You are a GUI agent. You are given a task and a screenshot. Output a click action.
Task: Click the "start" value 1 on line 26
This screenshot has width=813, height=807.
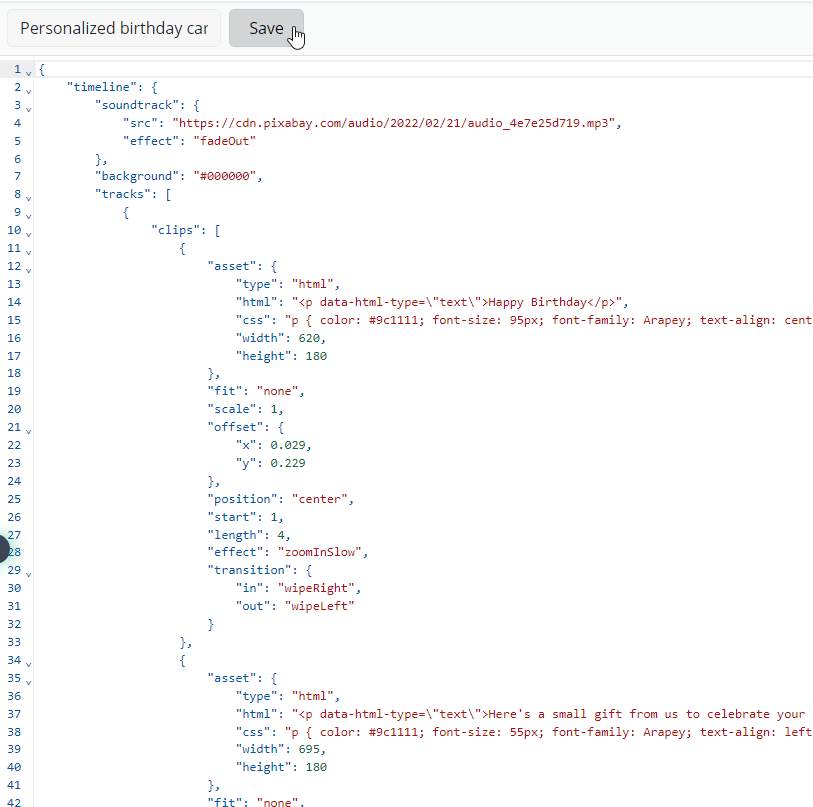(274, 517)
